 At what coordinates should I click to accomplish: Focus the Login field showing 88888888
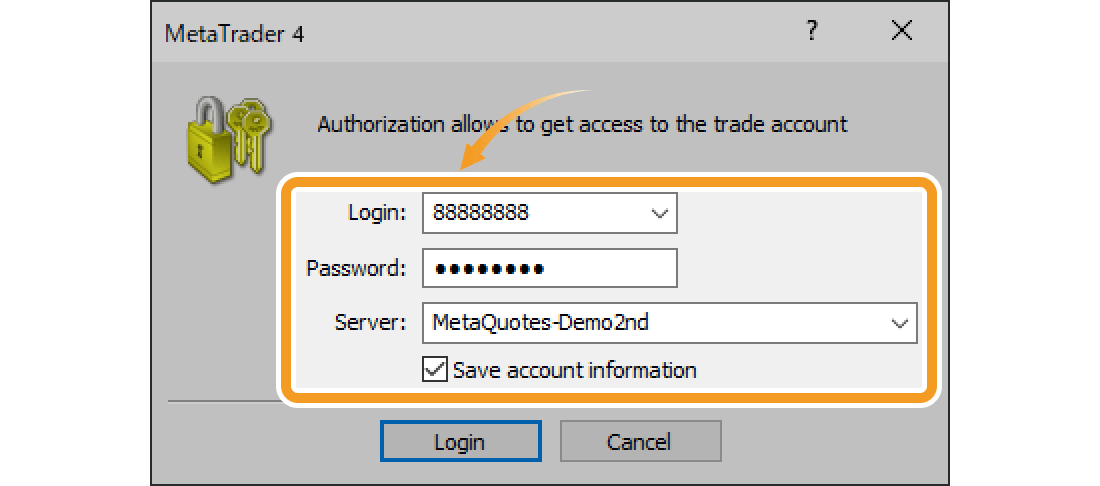click(x=530, y=213)
